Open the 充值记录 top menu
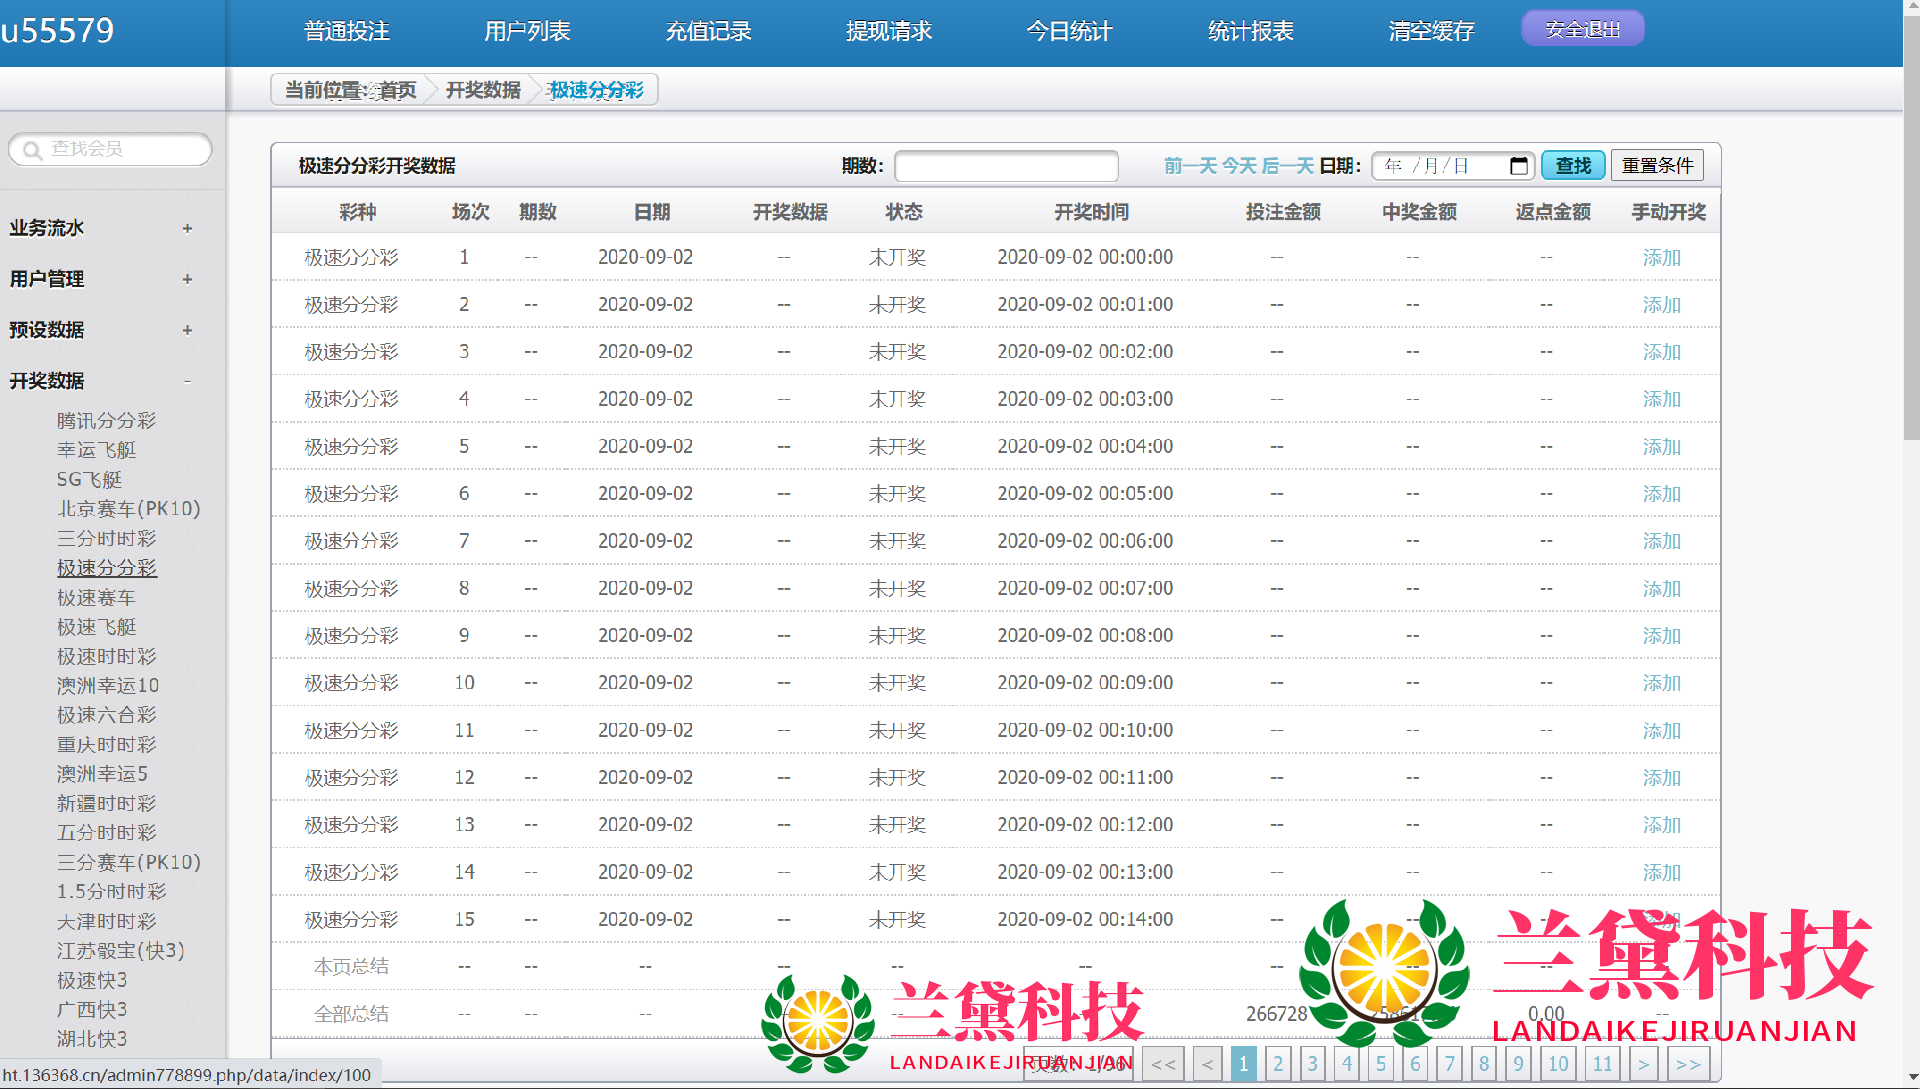This screenshot has height=1089, width=1920. [708, 31]
